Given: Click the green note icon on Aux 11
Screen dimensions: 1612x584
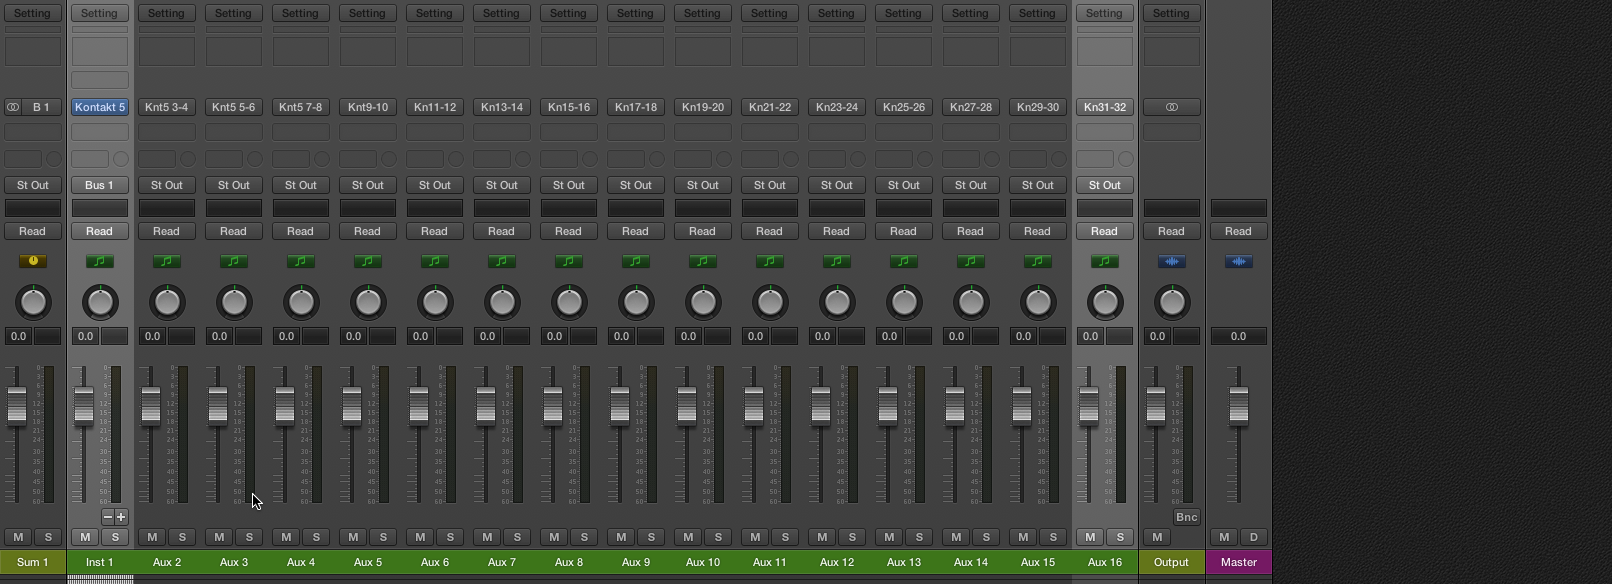Looking at the screenshot, I should tap(770, 262).
